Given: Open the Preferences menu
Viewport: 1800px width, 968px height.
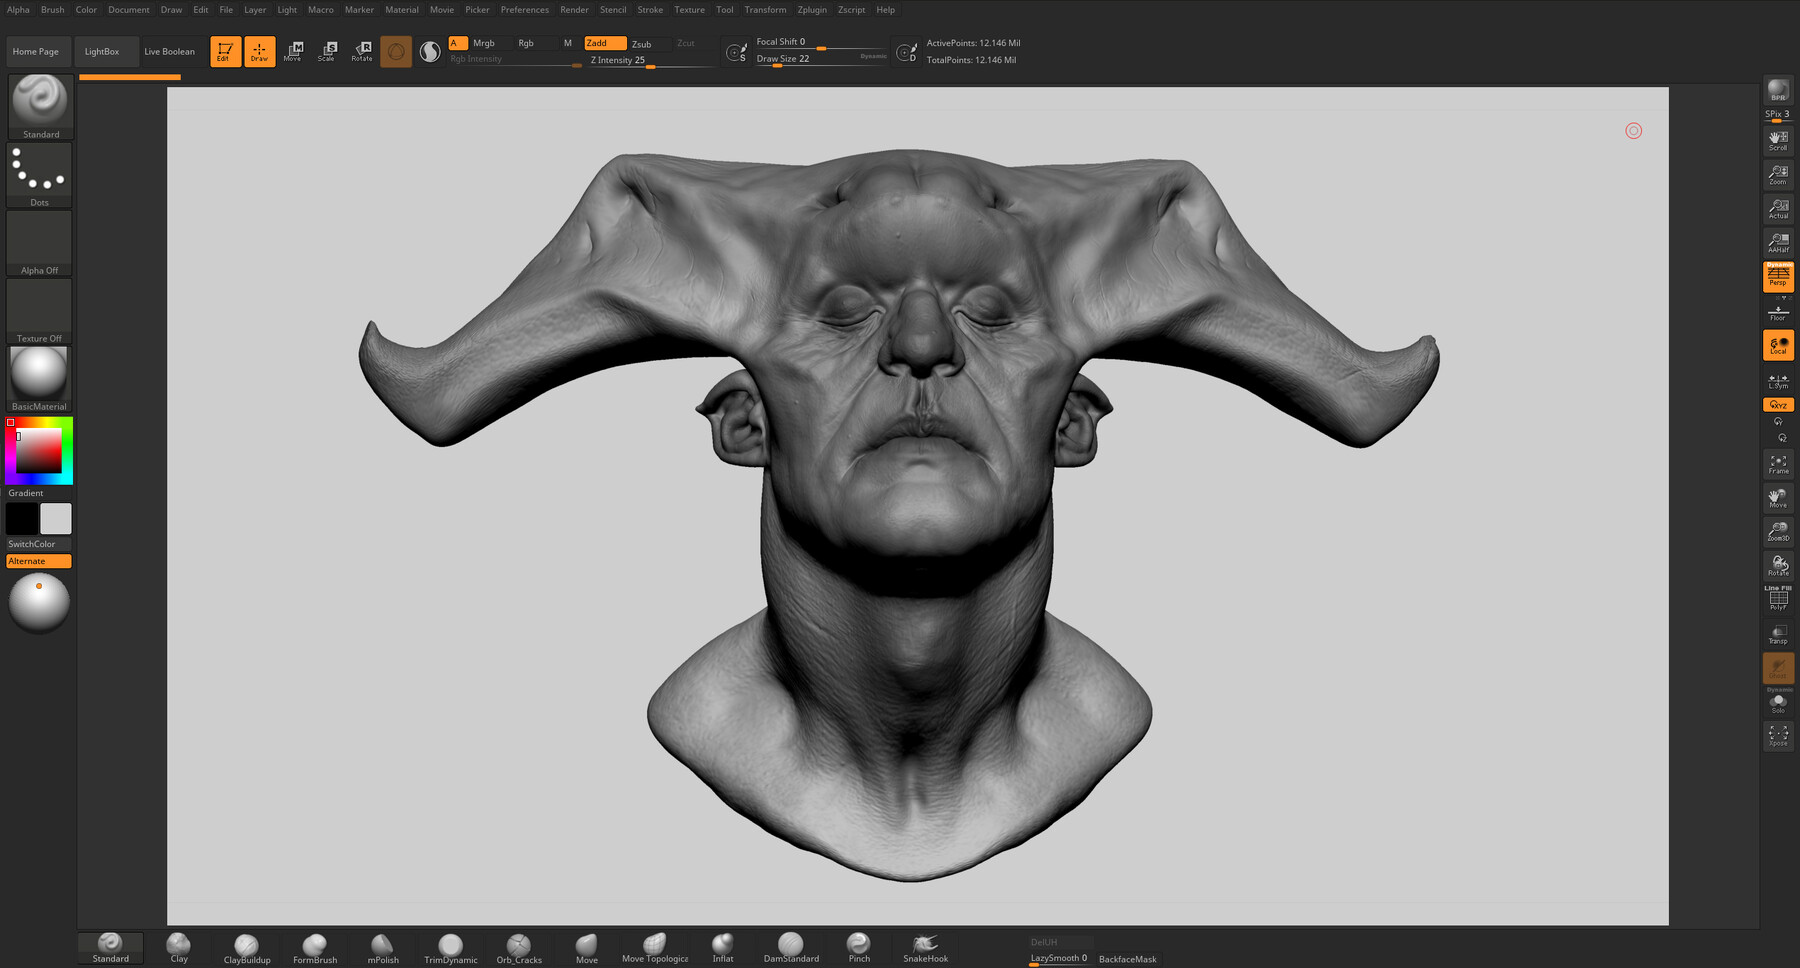Looking at the screenshot, I should pyautogui.click(x=524, y=10).
